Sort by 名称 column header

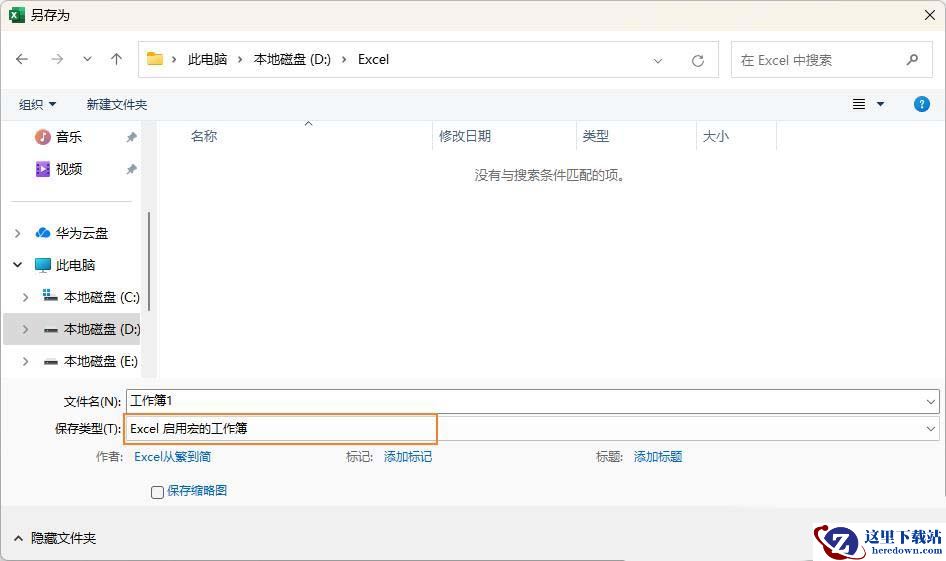204,136
